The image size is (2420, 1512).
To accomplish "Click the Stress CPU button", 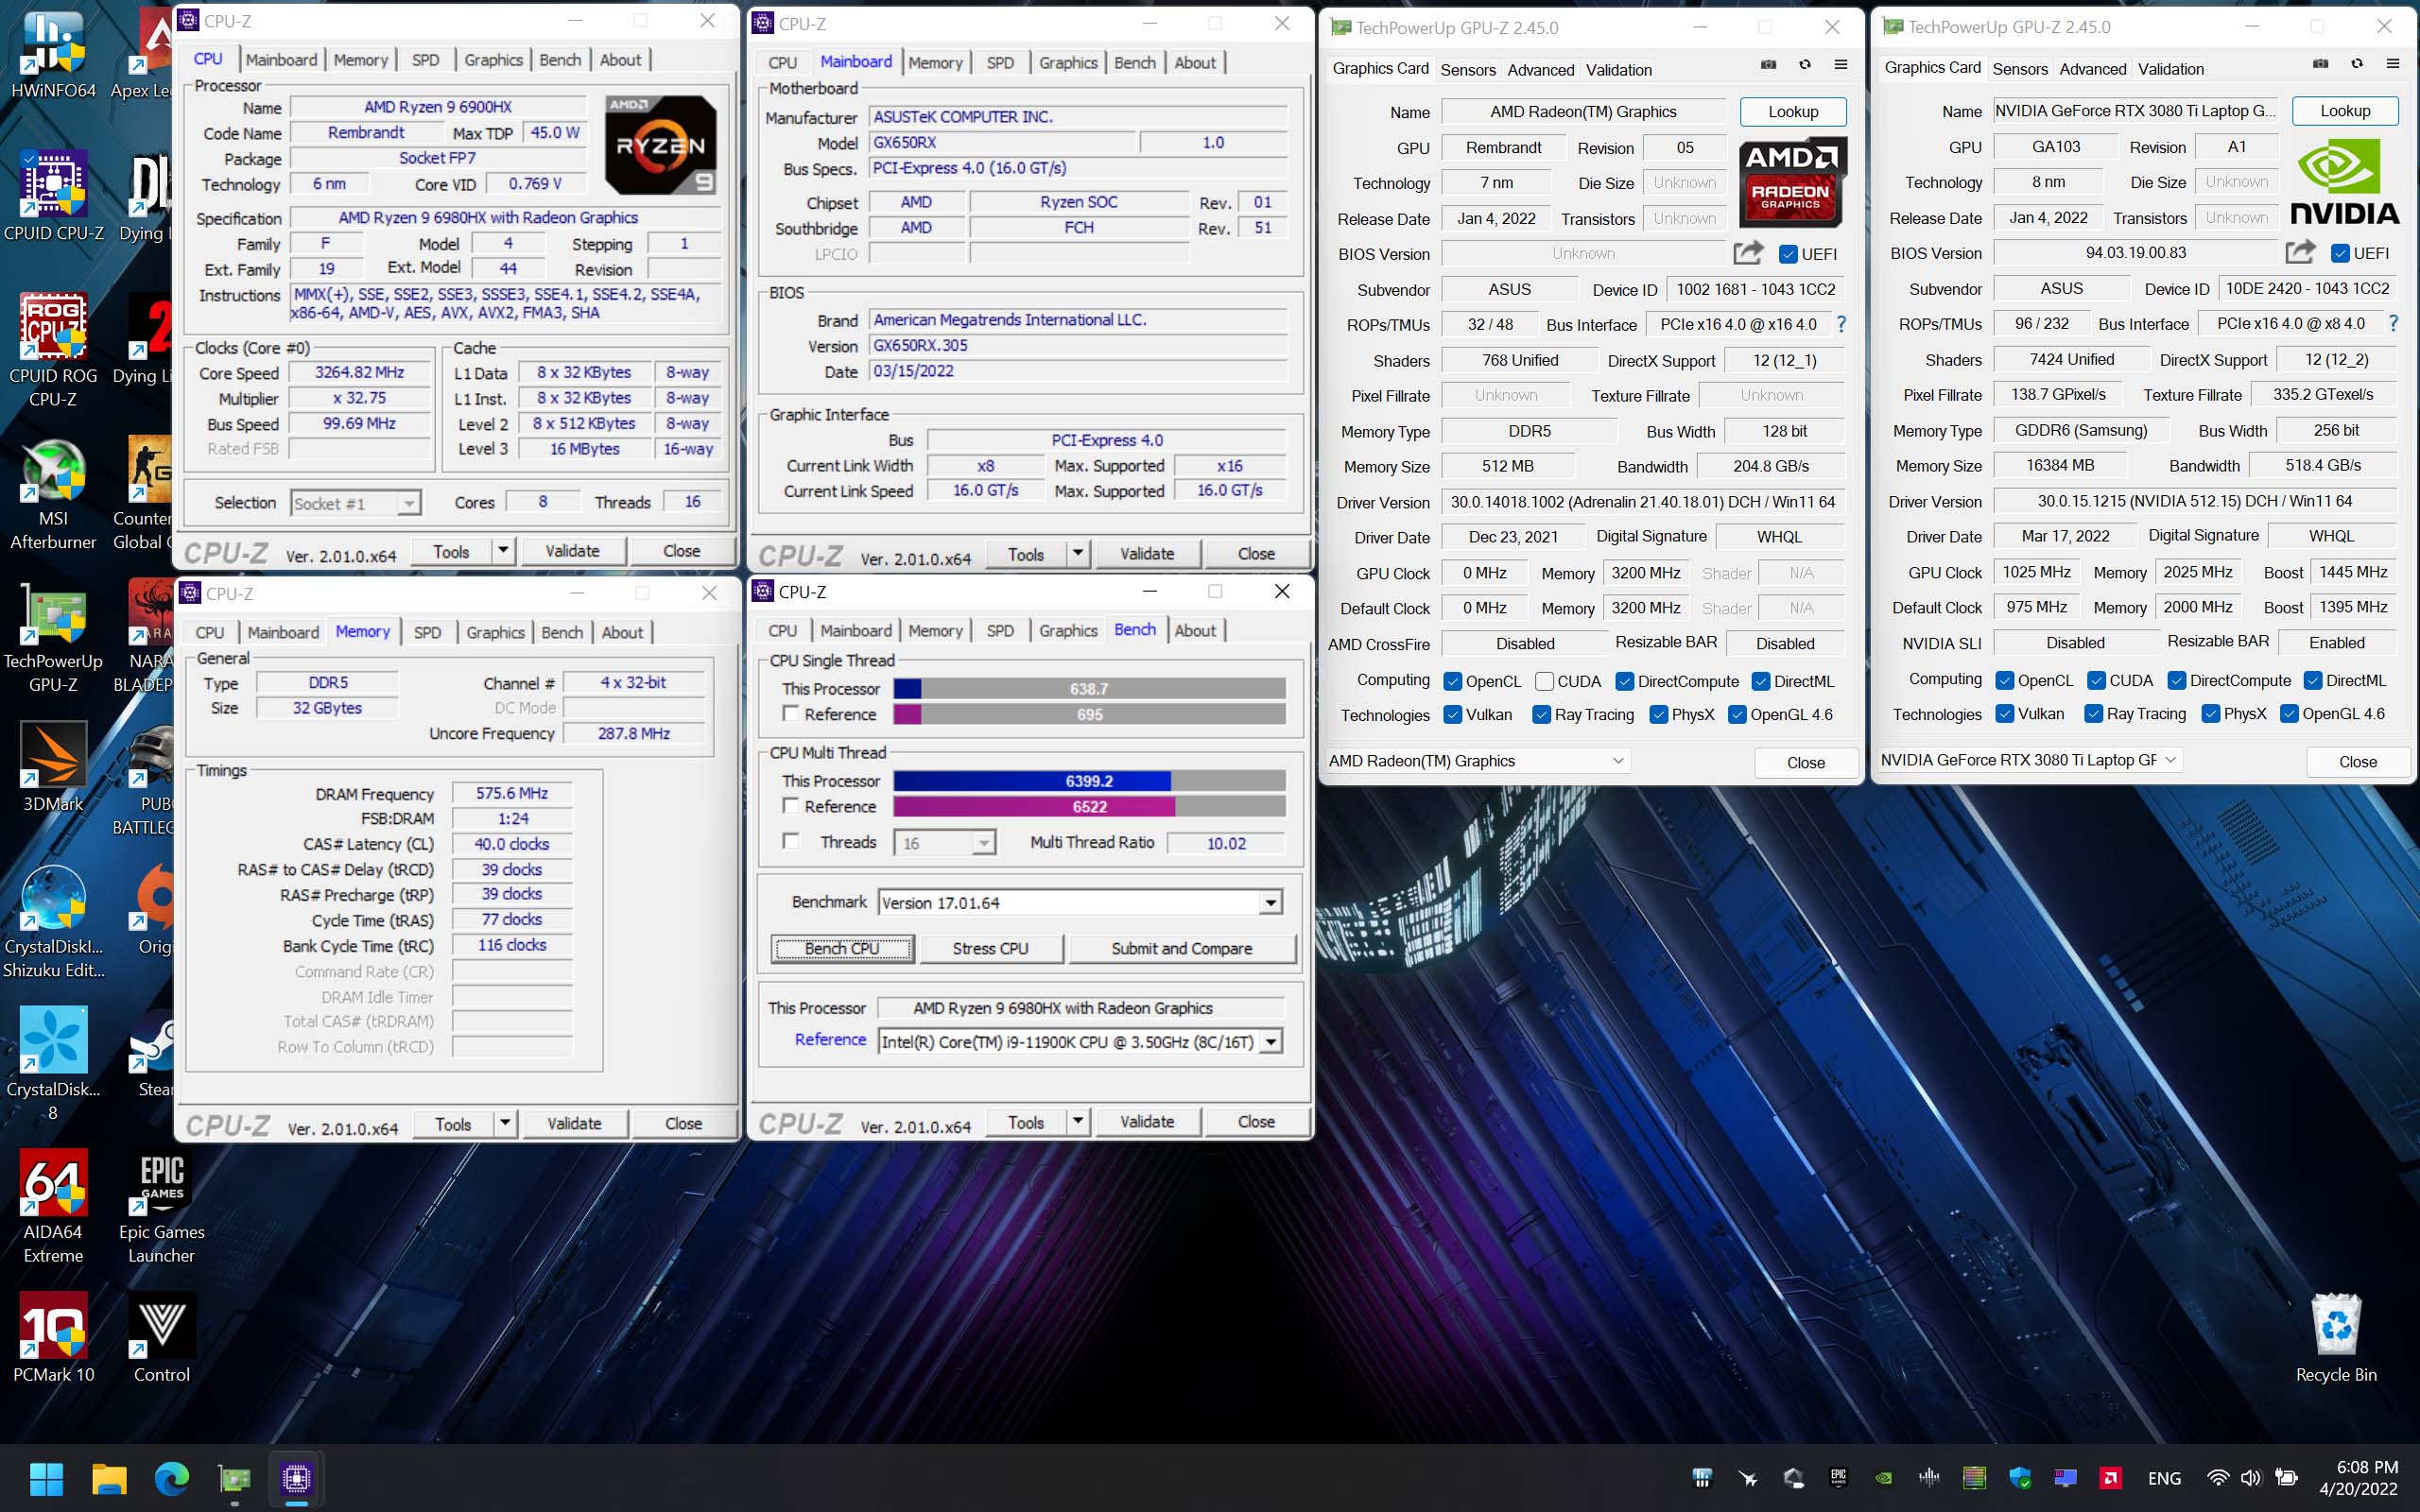I will point(990,948).
